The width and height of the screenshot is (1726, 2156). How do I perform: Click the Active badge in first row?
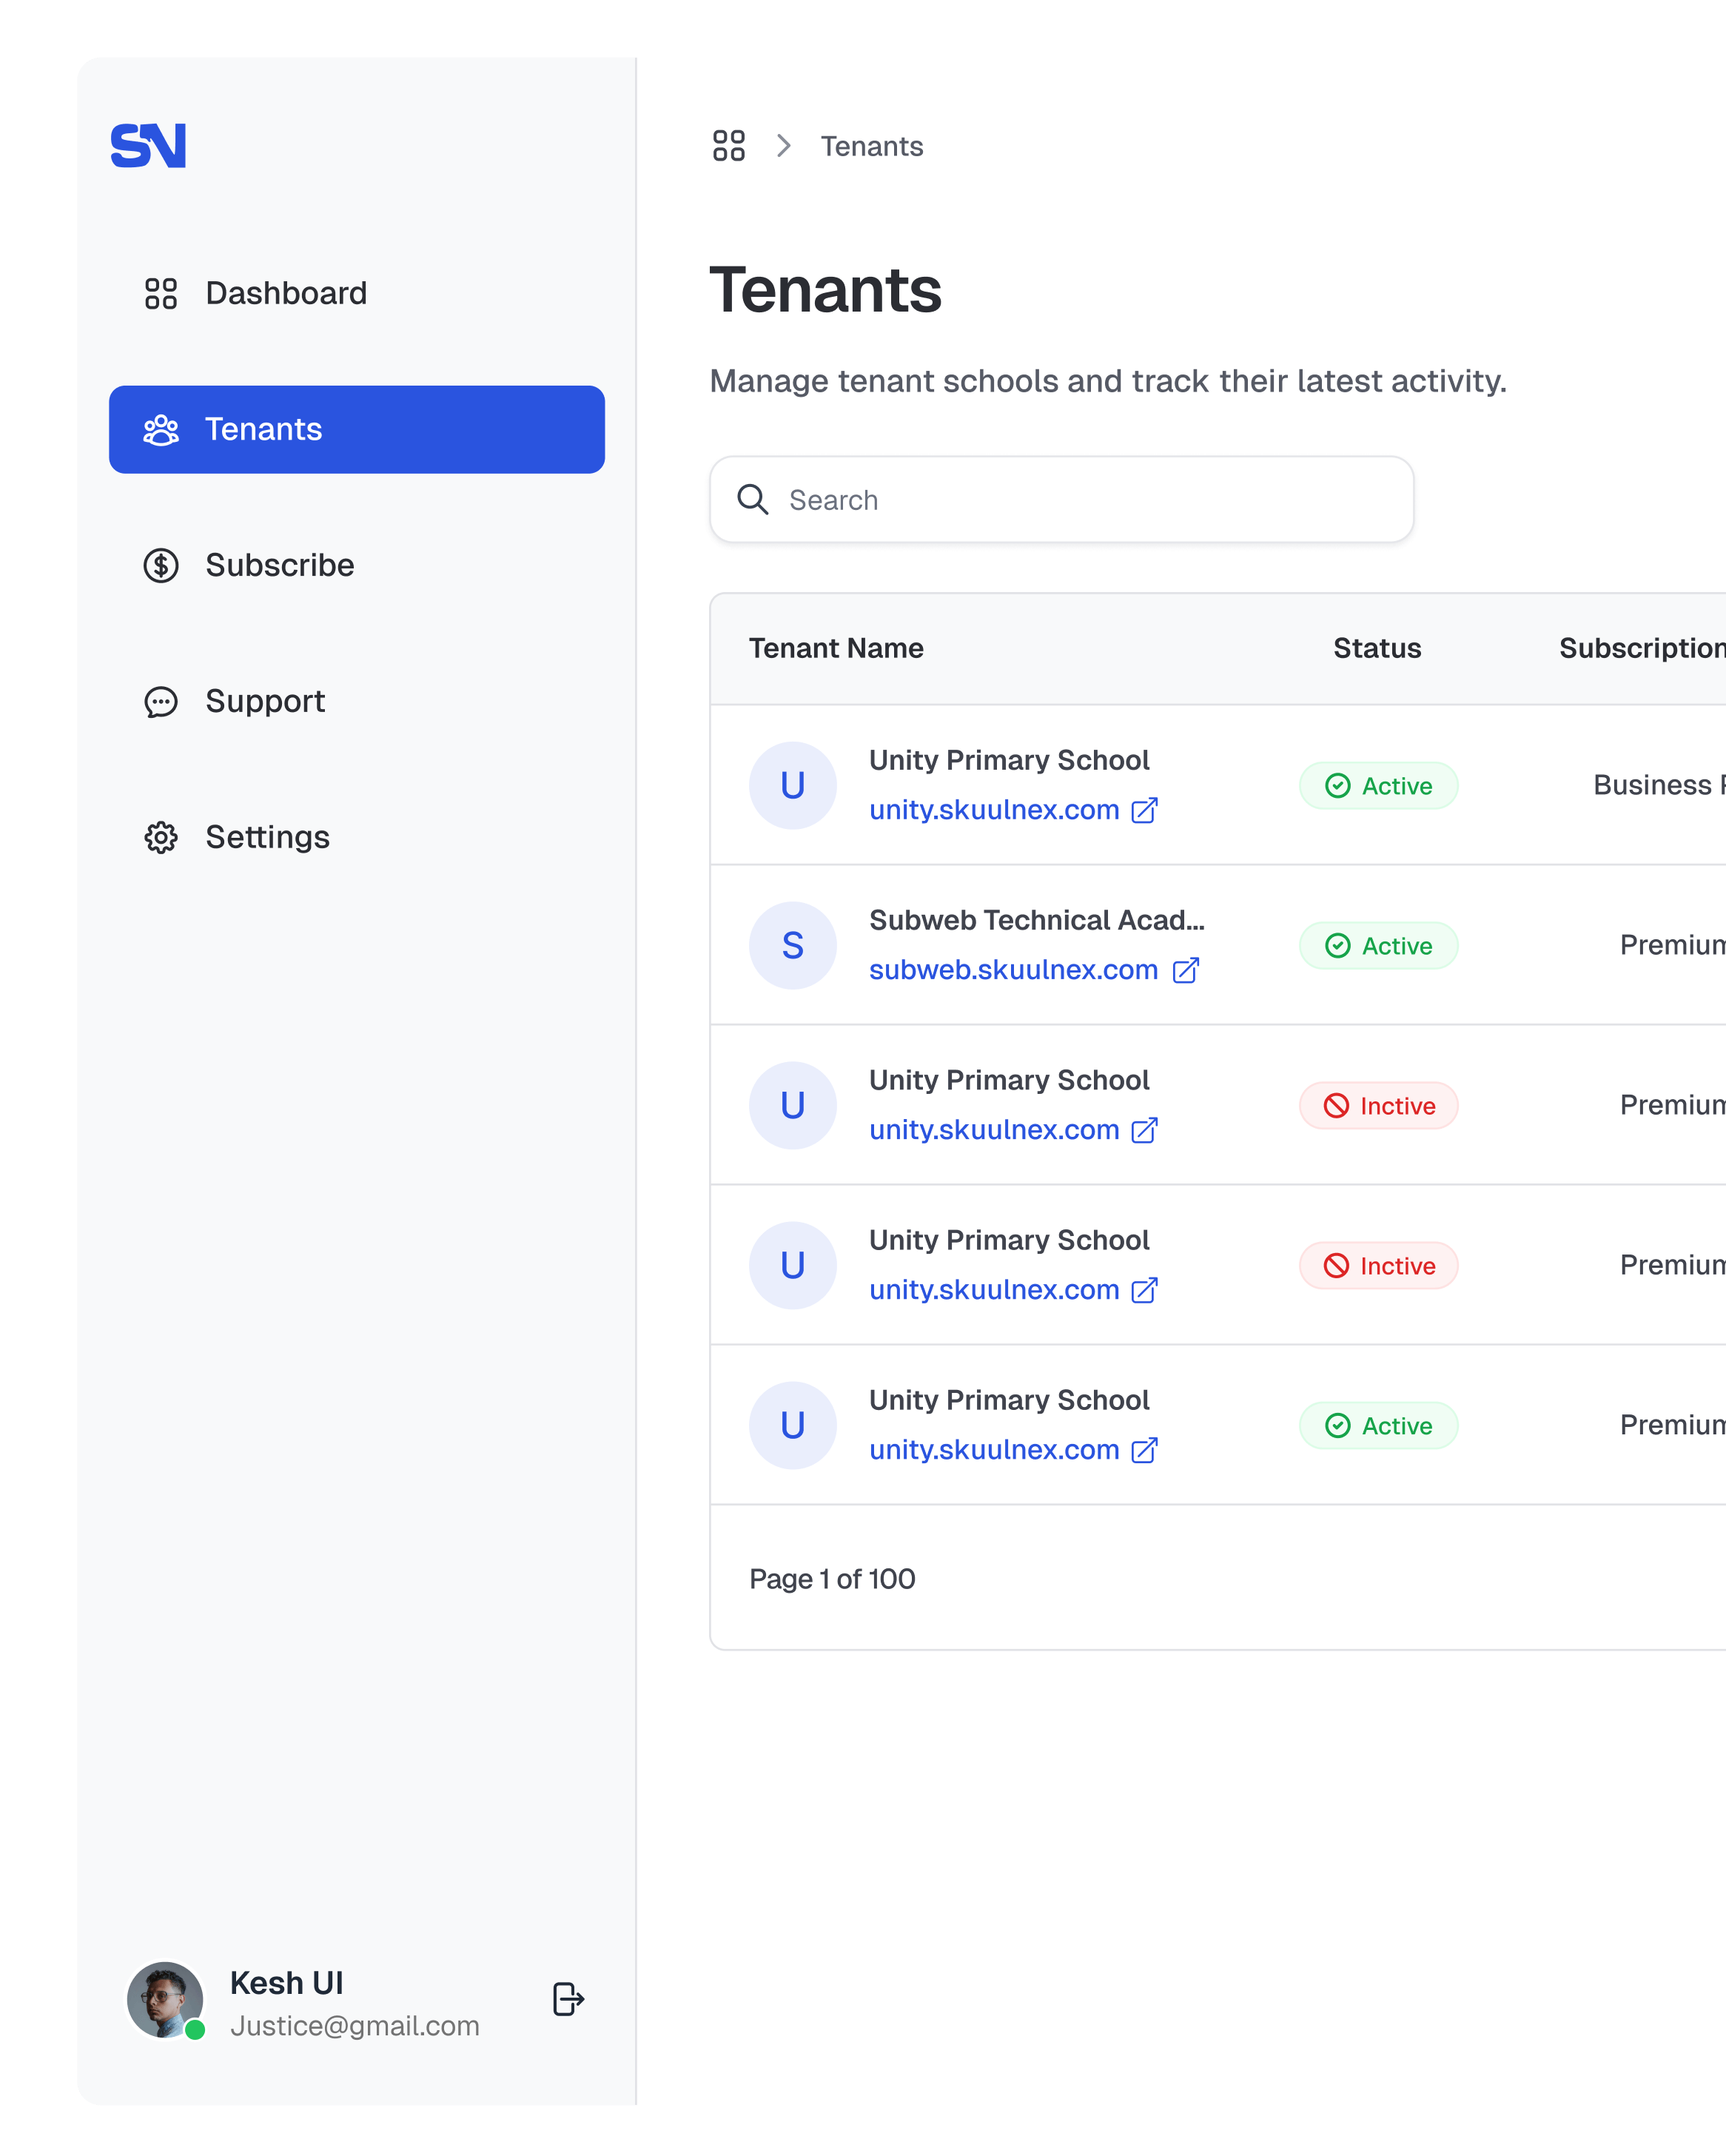click(x=1378, y=786)
